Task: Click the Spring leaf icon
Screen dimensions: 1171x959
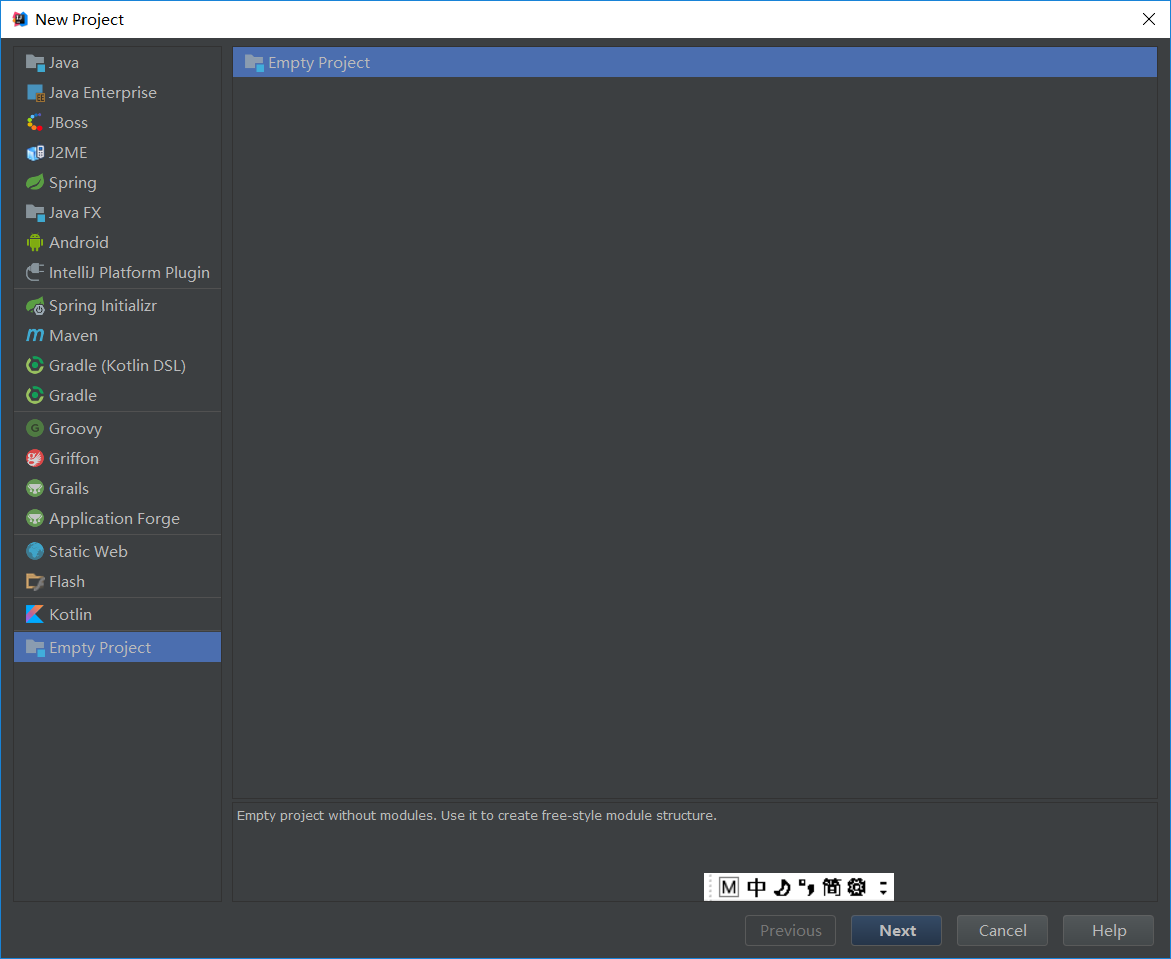Action: point(34,182)
